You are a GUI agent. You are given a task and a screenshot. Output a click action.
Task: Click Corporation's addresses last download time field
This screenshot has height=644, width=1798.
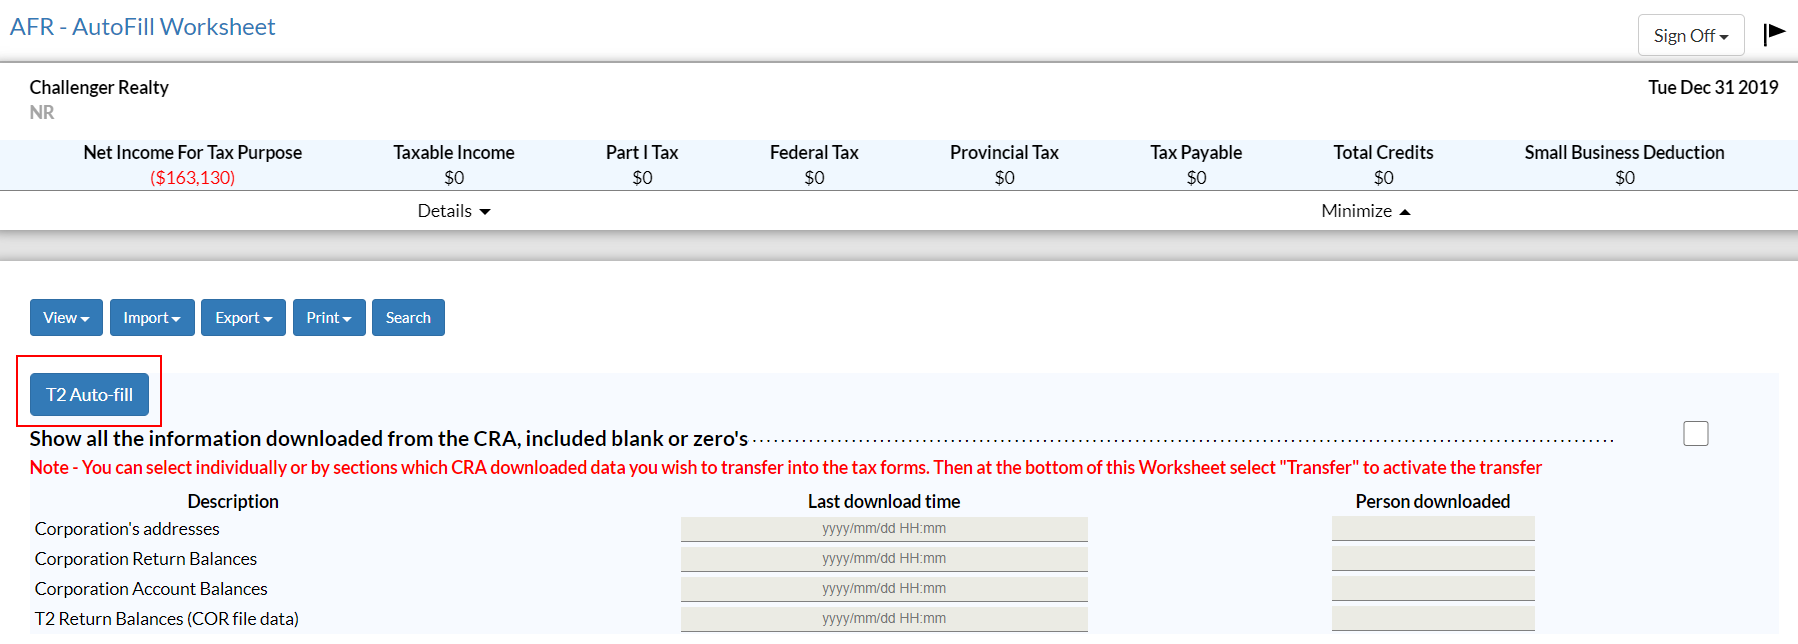pyautogui.click(x=884, y=529)
